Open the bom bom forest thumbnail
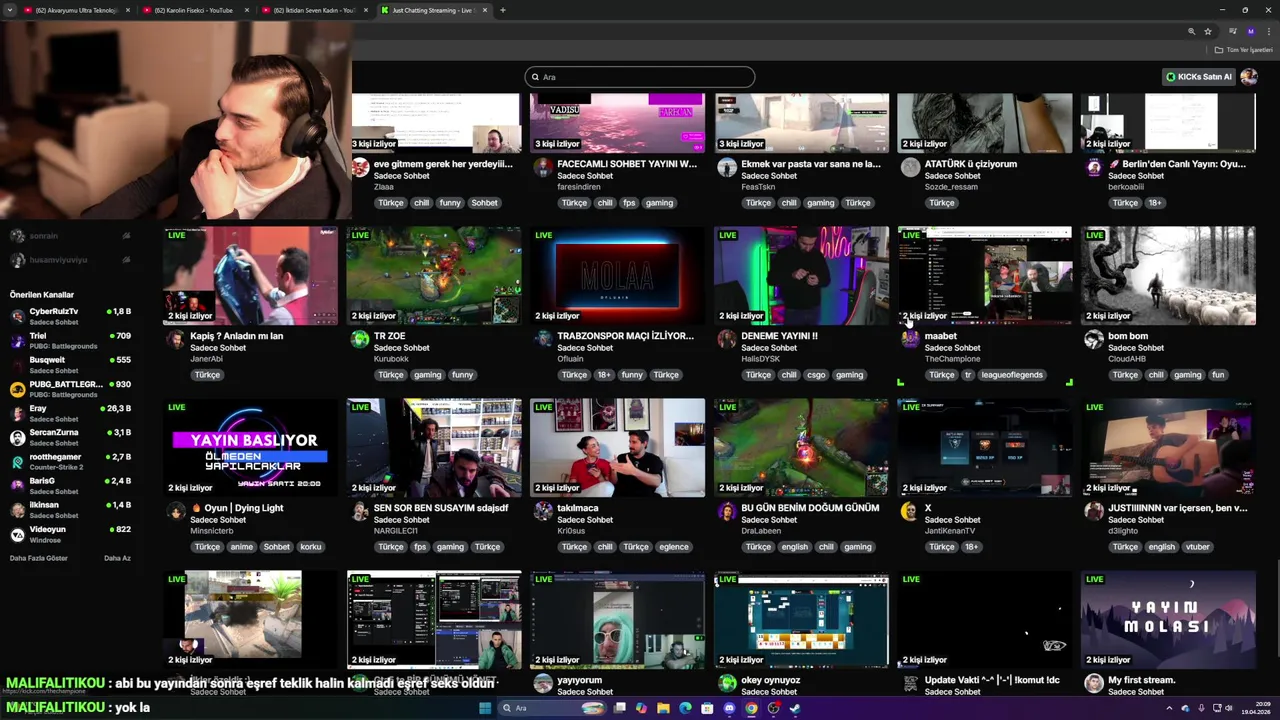Viewport: 1280px width, 720px height. point(1168,276)
